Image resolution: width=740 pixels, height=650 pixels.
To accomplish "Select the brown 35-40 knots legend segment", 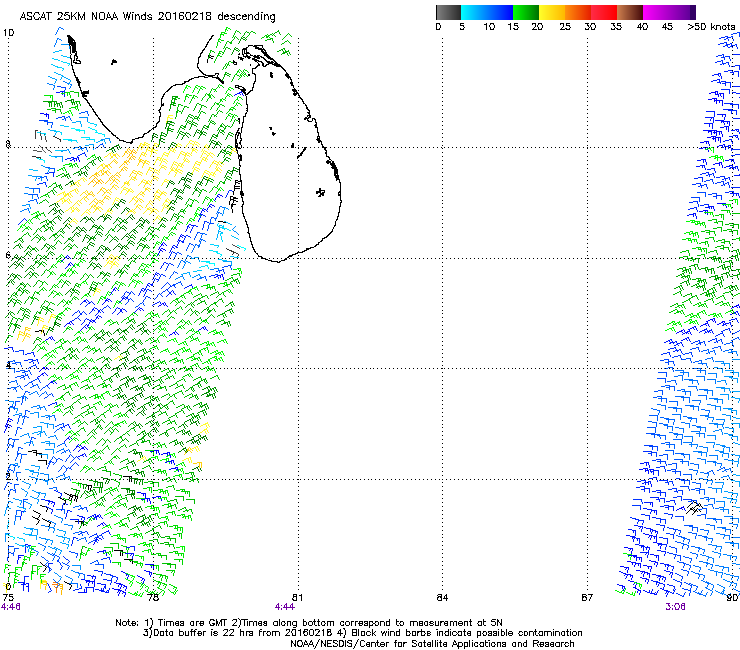I will 630,12.
